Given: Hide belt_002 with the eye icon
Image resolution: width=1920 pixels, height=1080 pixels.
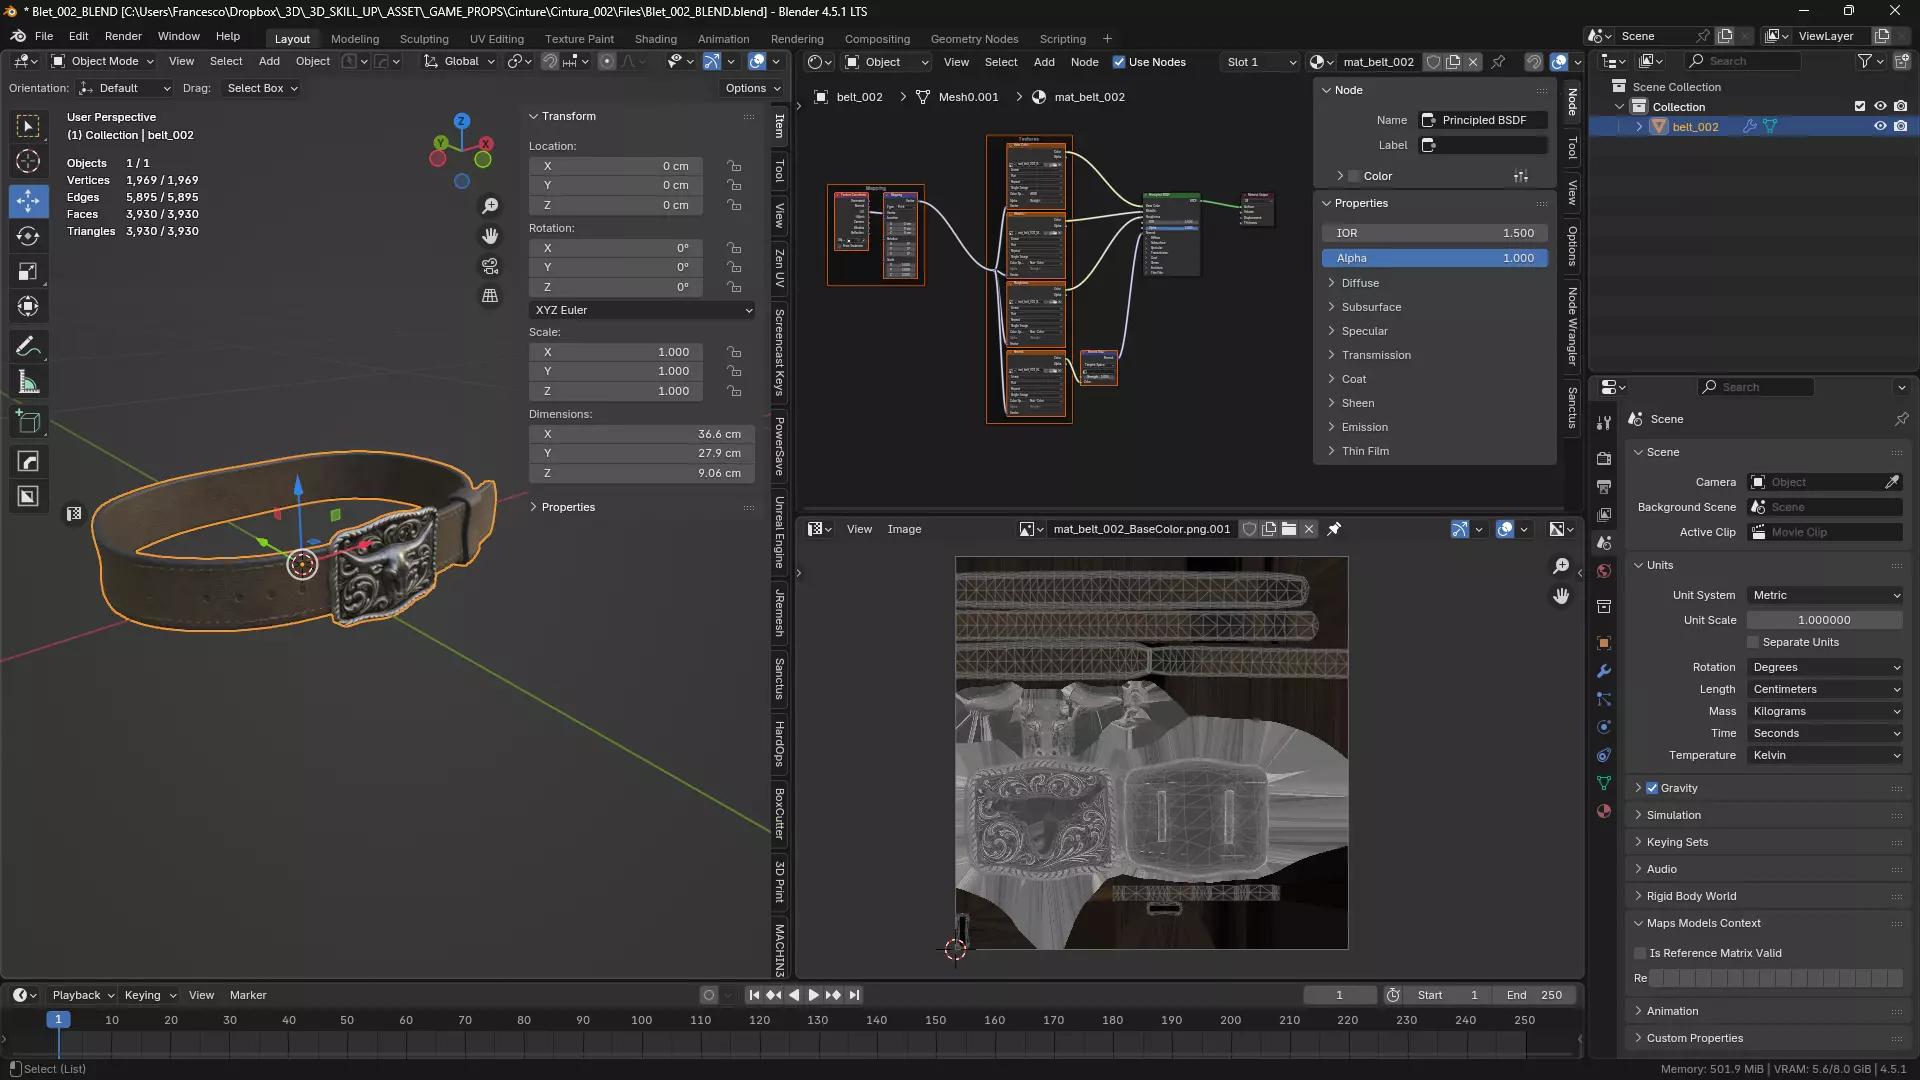Looking at the screenshot, I should click(1880, 127).
